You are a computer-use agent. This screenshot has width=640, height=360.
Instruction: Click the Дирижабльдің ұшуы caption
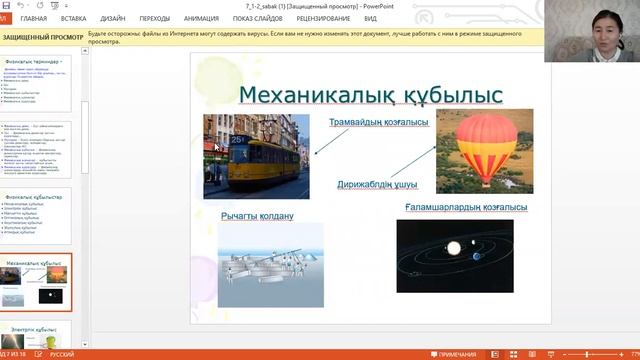[377, 184]
